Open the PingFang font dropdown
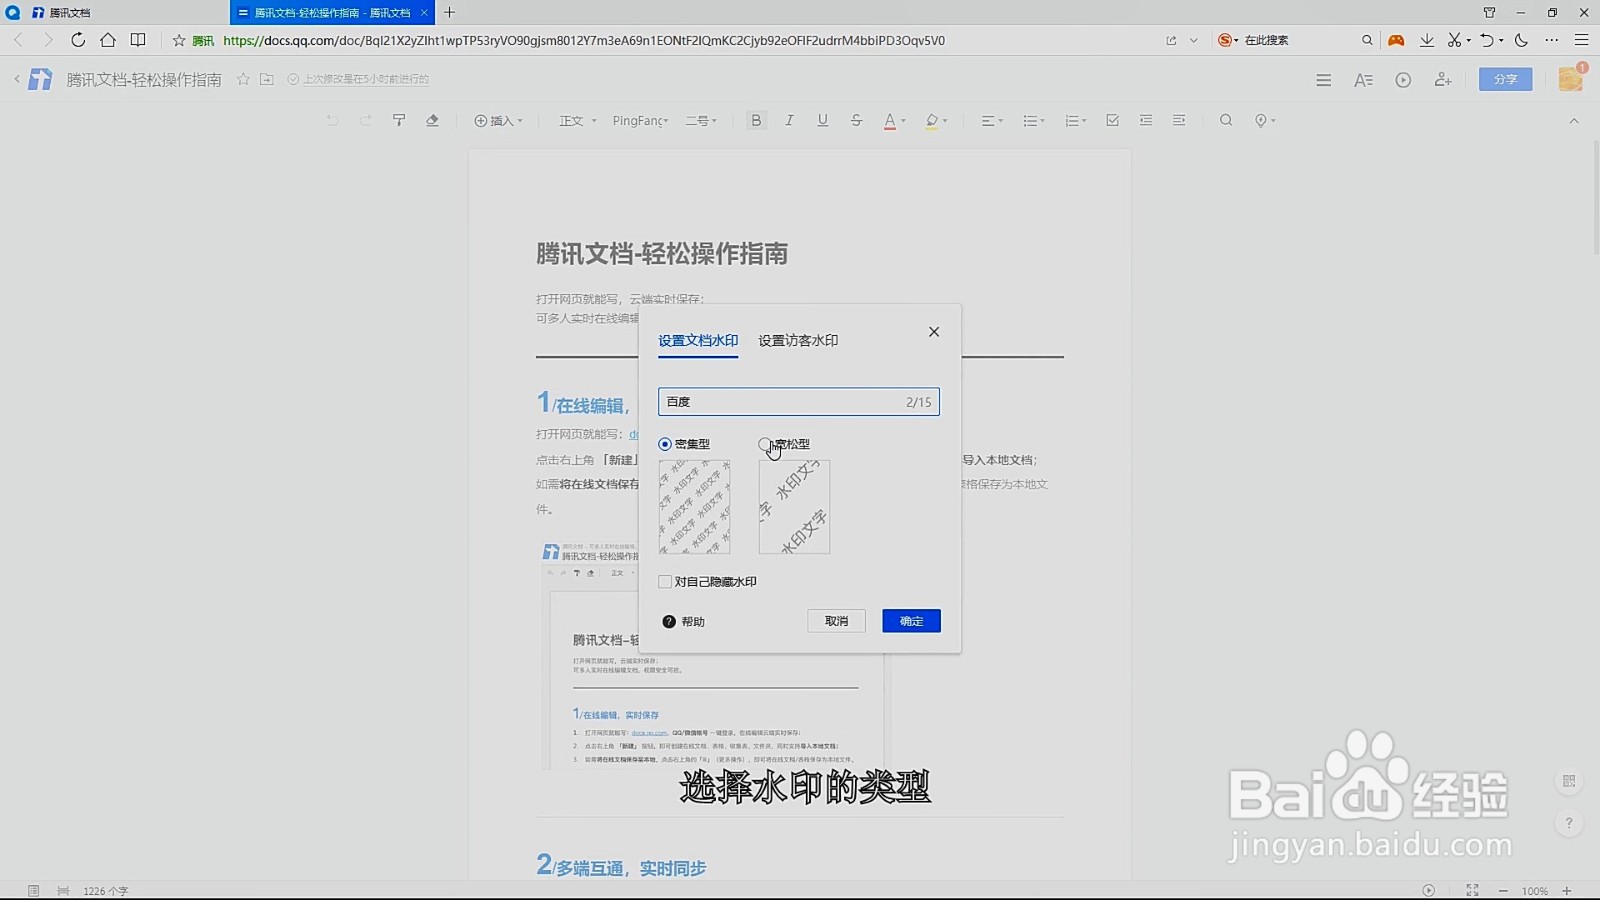 coord(640,121)
